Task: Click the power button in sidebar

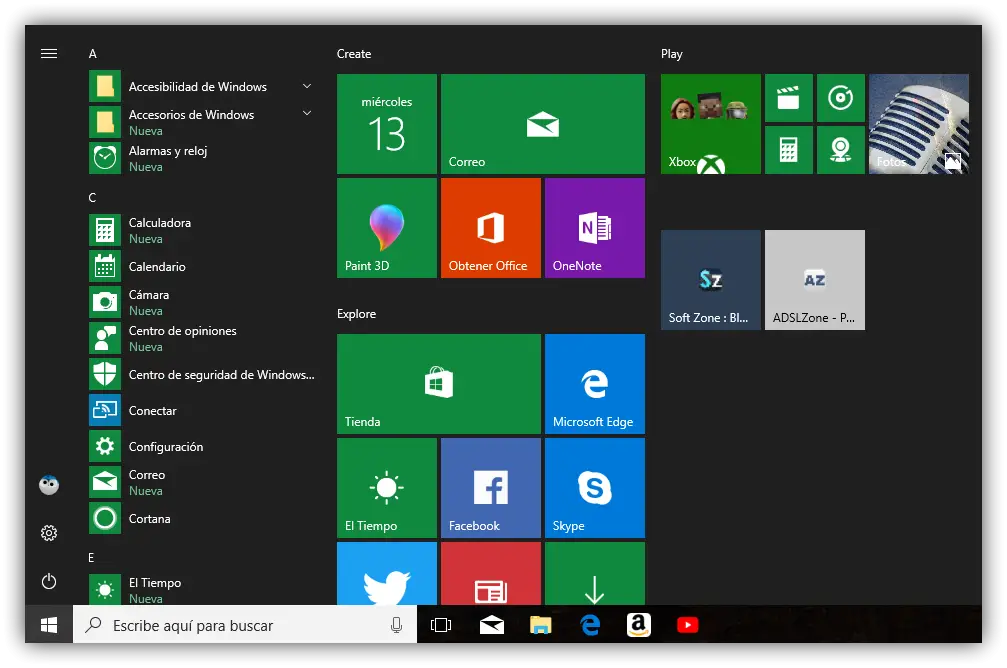Action: (48, 581)
